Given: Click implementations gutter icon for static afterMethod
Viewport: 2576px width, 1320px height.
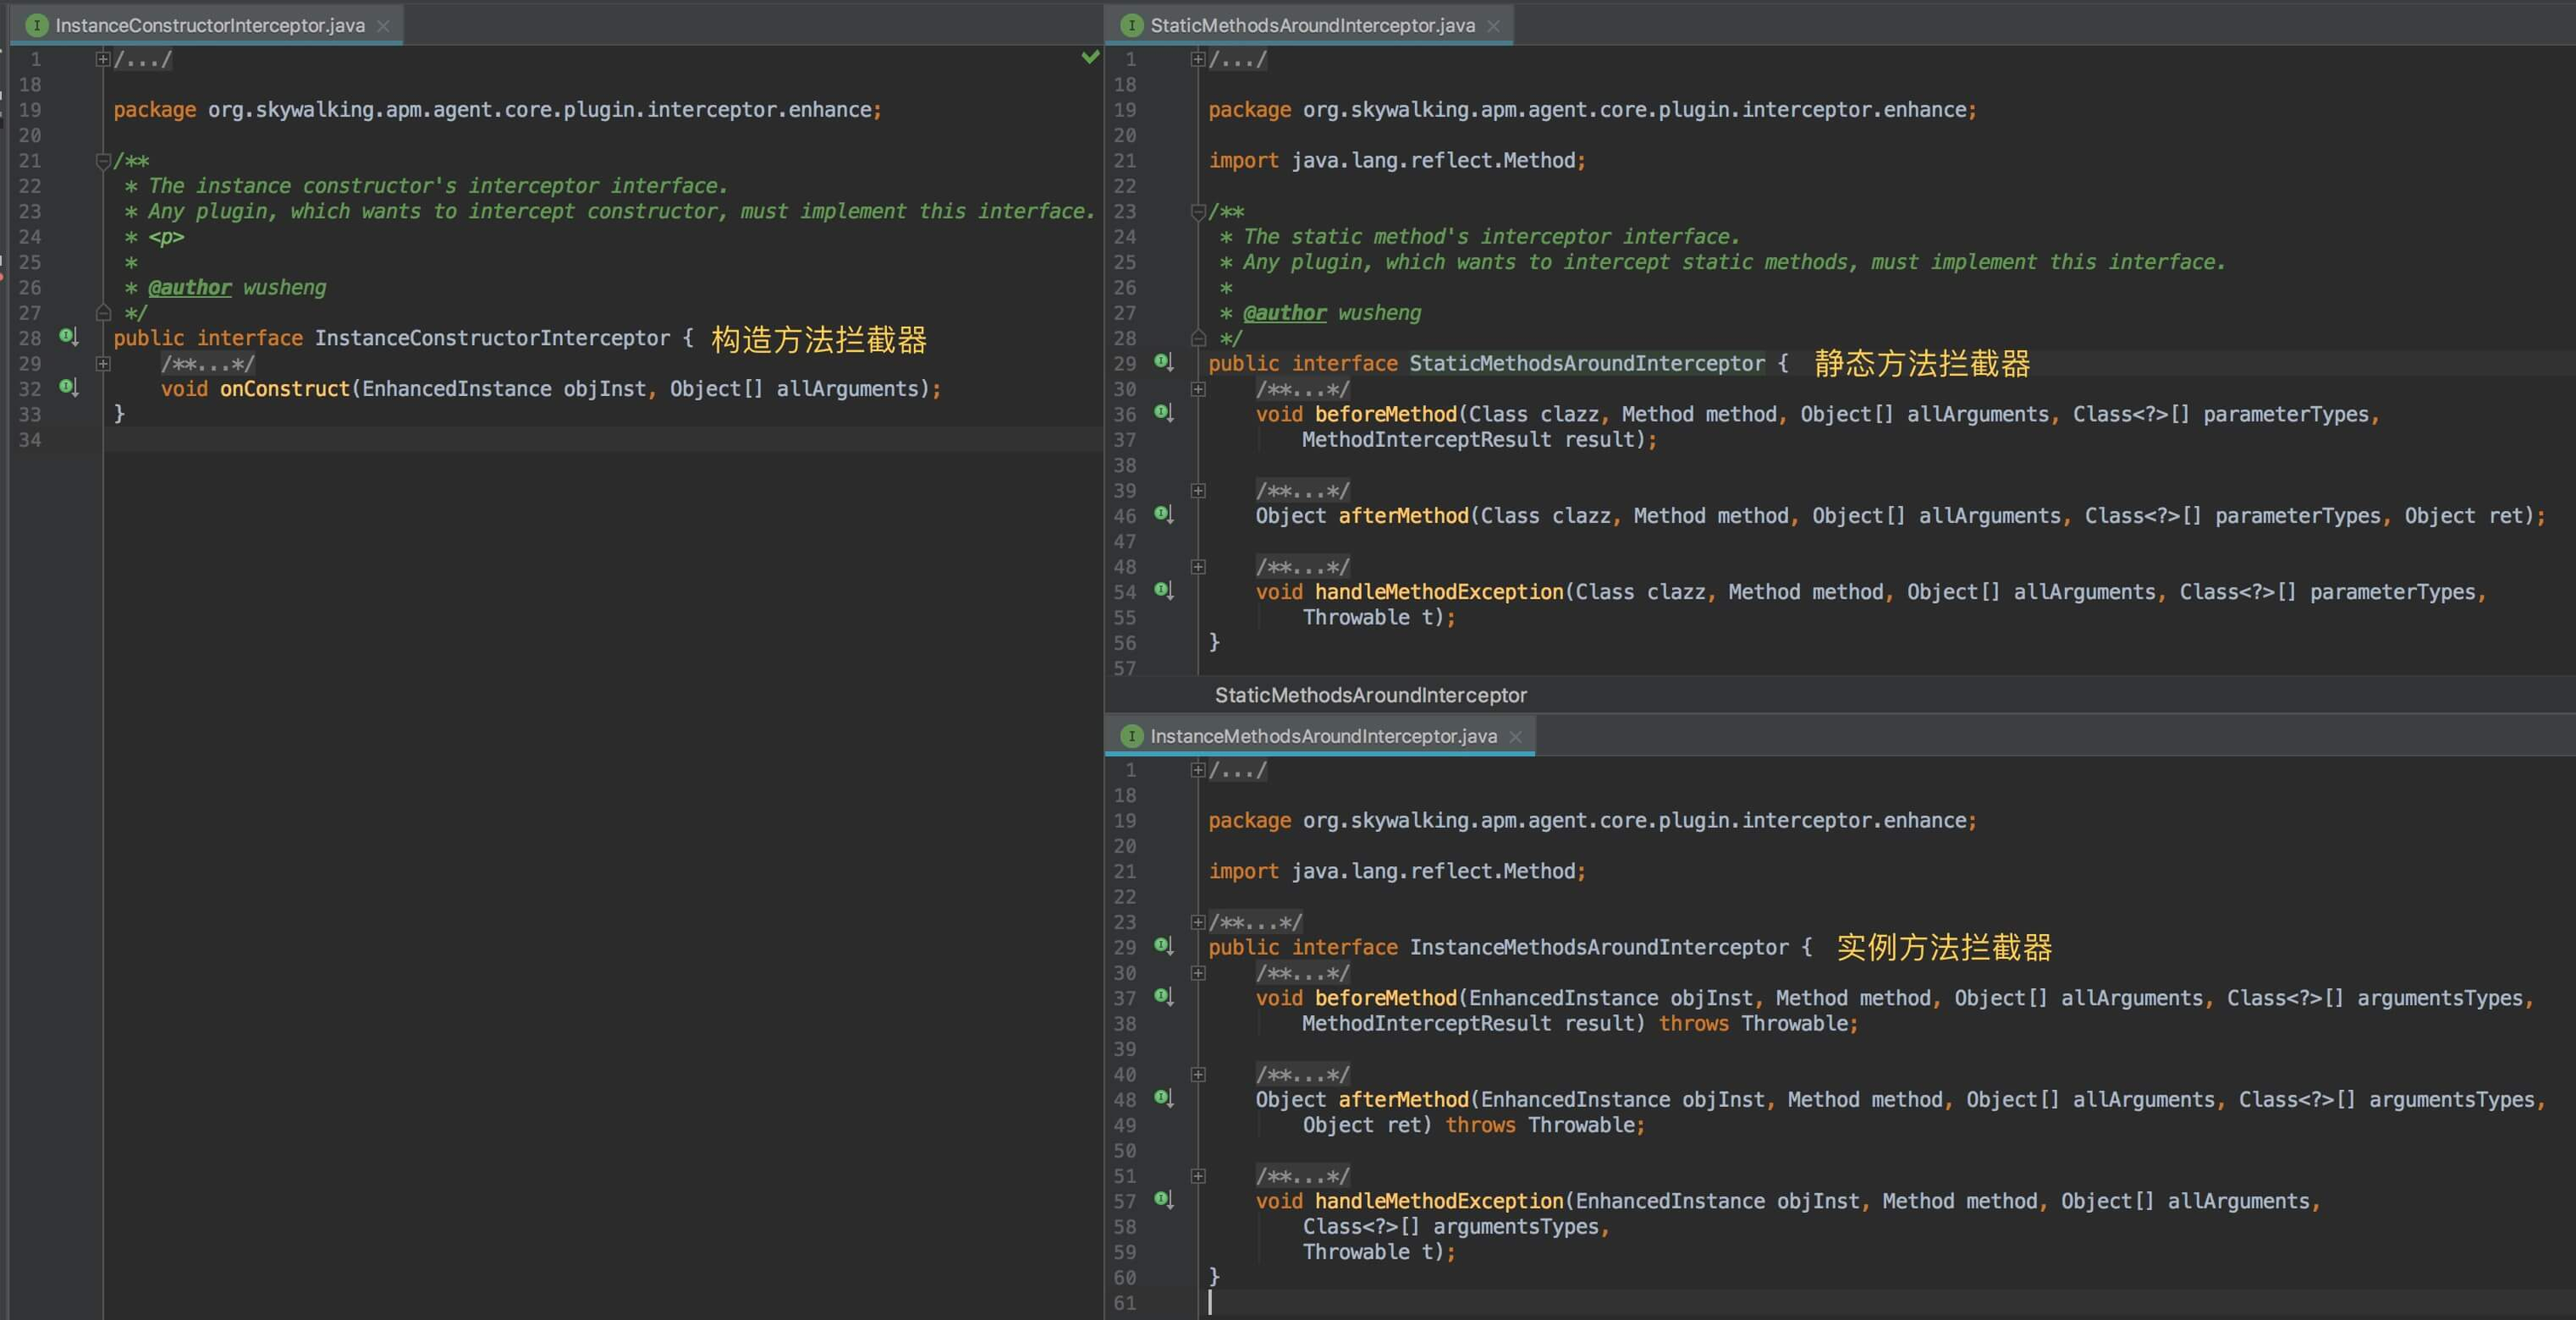Looking at the screenshot, I should 1163,514.
